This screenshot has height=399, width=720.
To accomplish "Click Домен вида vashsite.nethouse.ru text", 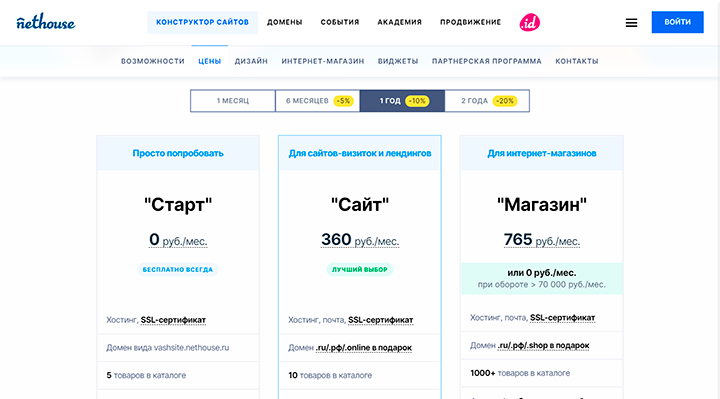I will click(x=168, y=348).
